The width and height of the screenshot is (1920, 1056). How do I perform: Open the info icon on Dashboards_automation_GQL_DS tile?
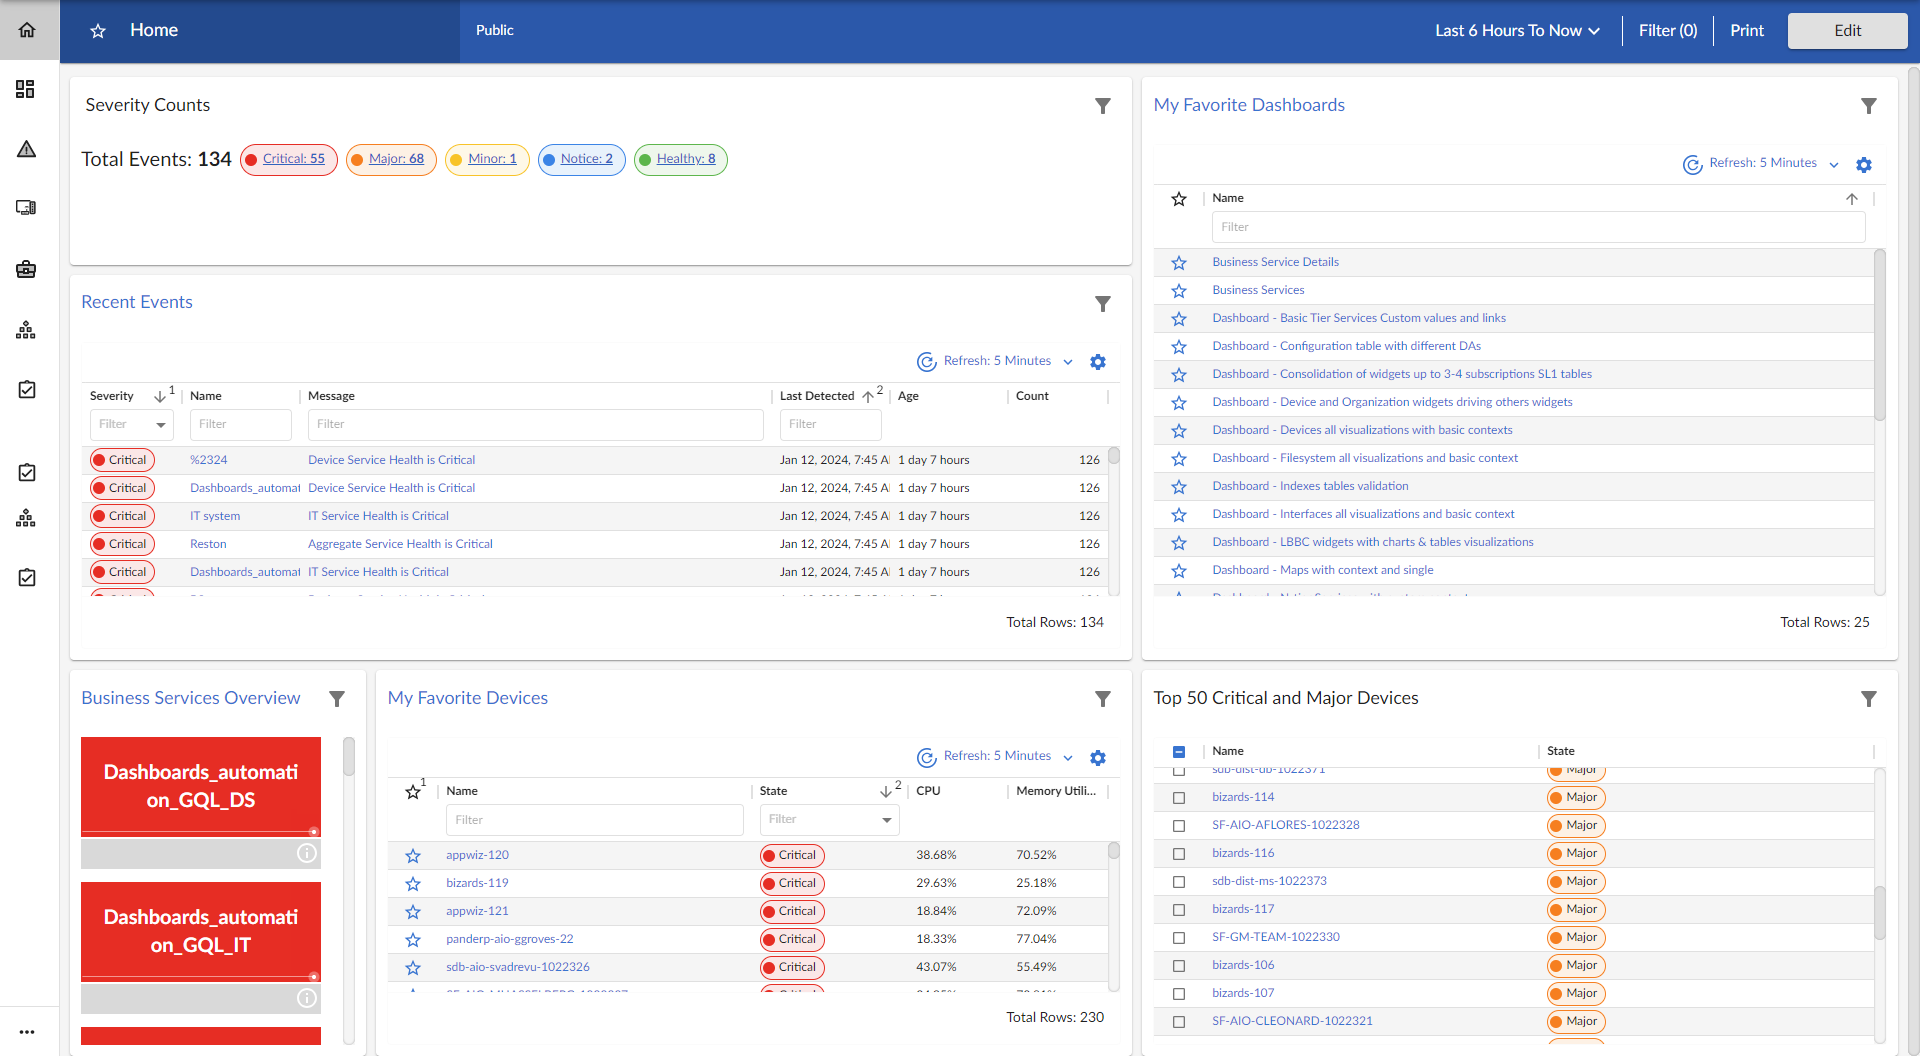point(307,853)
